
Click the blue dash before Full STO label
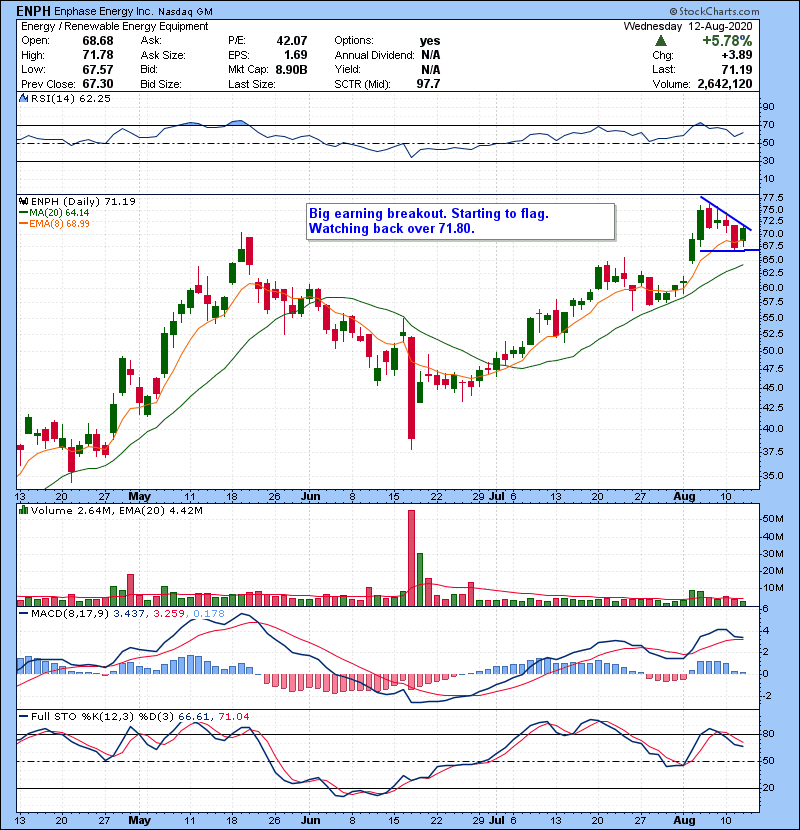[23, 716]
